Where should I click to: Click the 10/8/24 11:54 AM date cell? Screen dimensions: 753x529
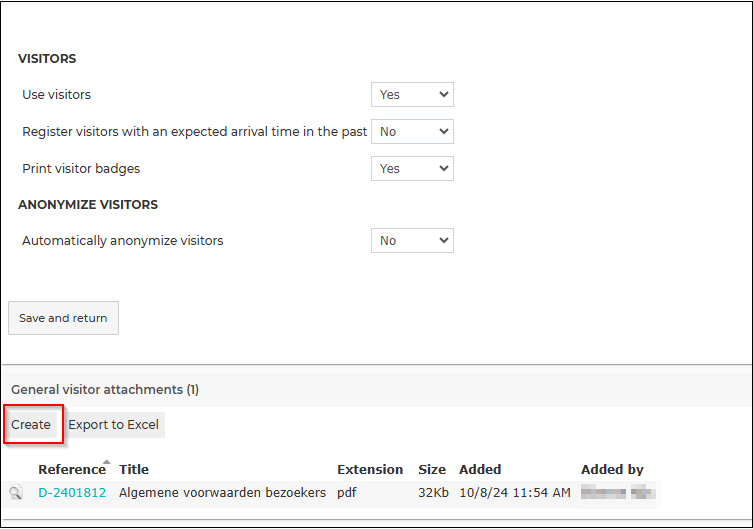(x=515, y=493)
